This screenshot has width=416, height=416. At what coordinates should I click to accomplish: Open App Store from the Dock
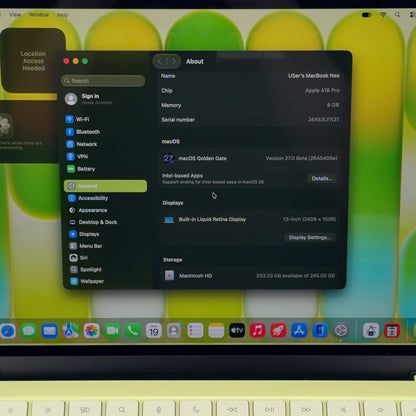tap(299, 330)
